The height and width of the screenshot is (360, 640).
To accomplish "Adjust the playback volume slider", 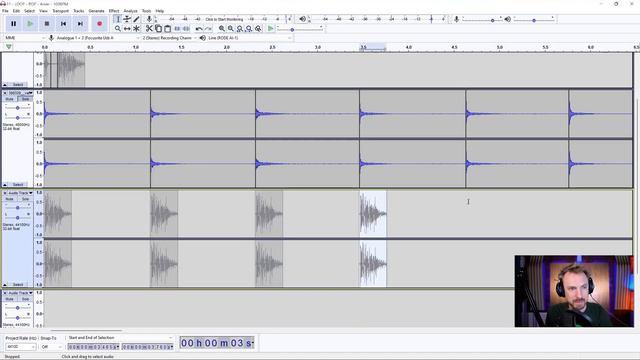I will click(534, 20).
